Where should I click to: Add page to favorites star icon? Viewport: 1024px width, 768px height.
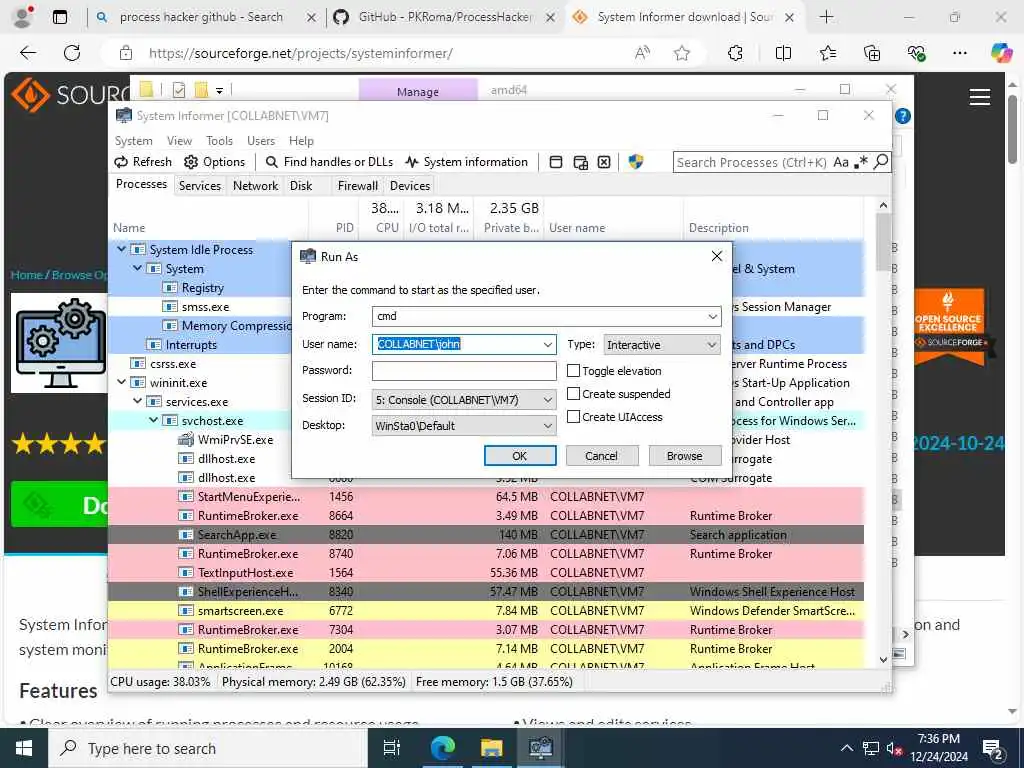point(682,53)
